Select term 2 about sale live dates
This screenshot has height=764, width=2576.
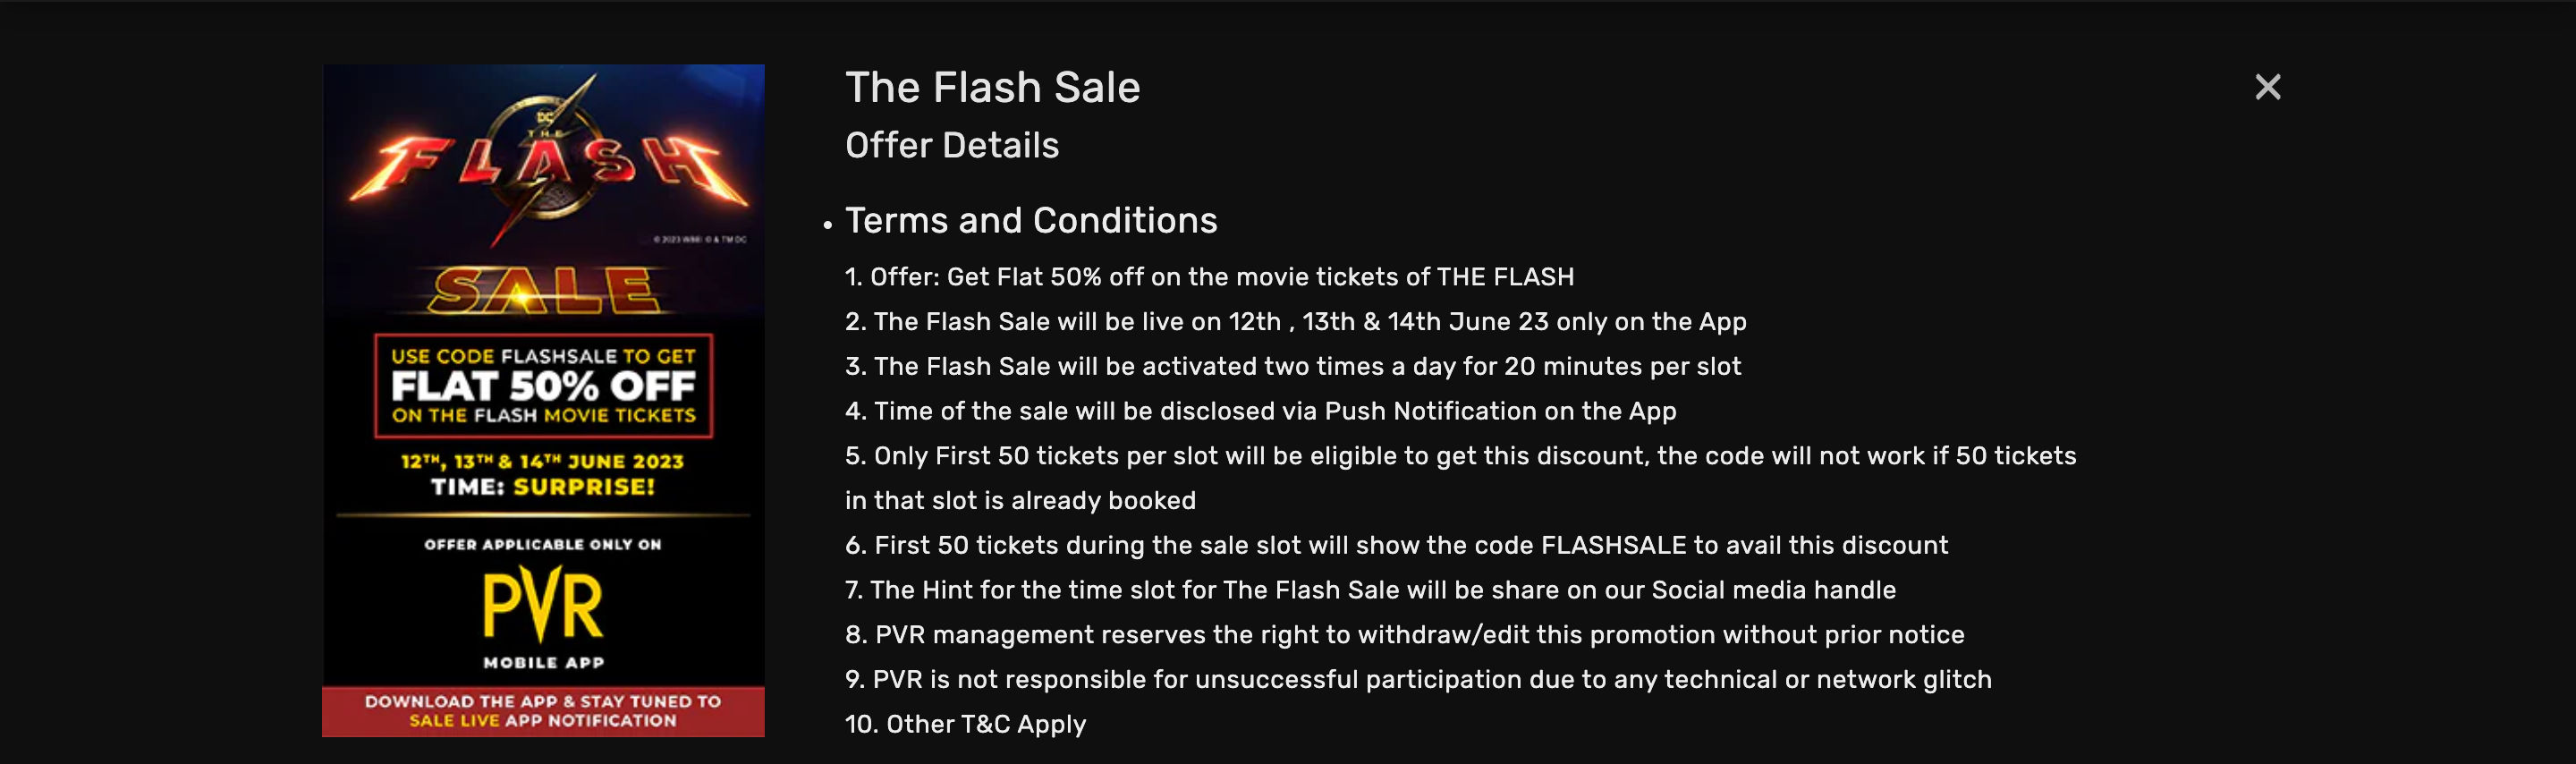1295,322
